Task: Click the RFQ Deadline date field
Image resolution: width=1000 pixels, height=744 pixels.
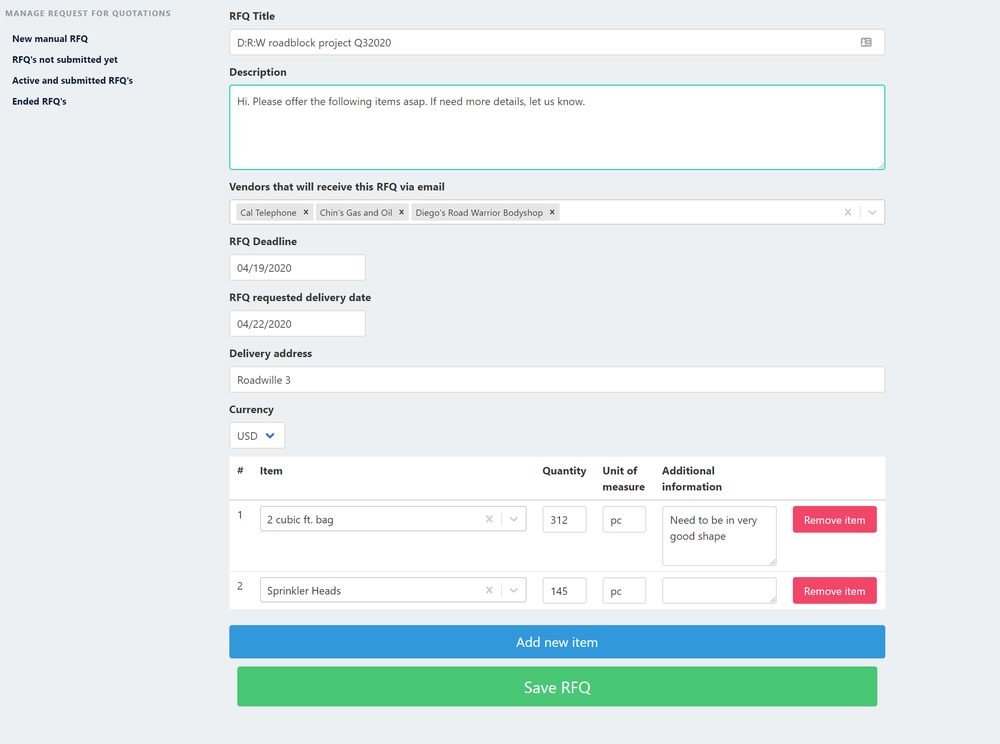Action: pyautogui.click(x=296, y=267)
